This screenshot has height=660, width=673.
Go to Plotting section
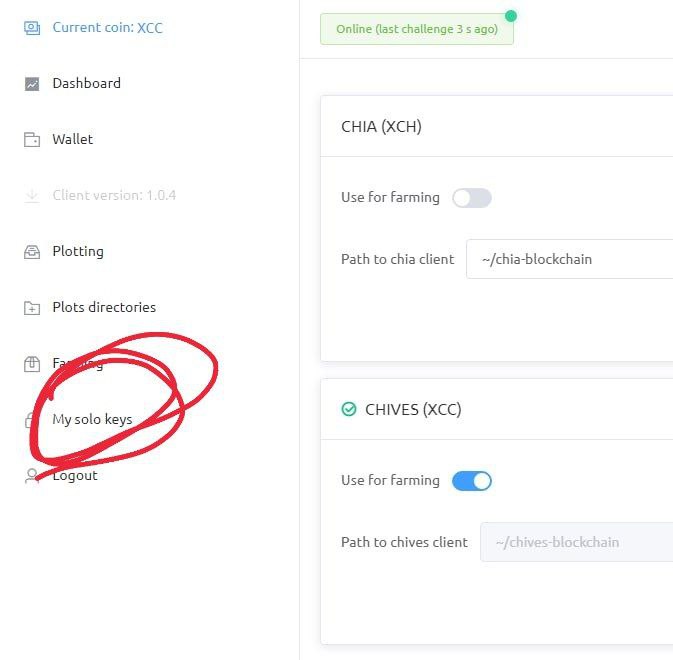(x=78, y=251)
